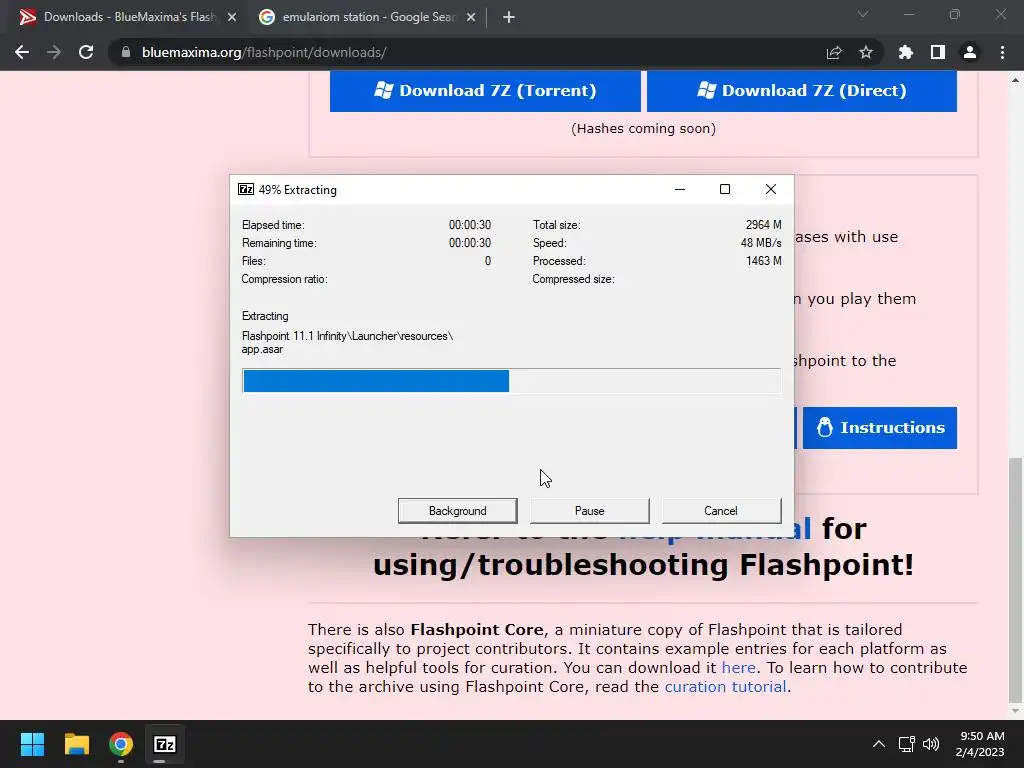Pause the 7-Zip extraction
The height and width of the screenshot is (768, 1024).
(590, 511)
